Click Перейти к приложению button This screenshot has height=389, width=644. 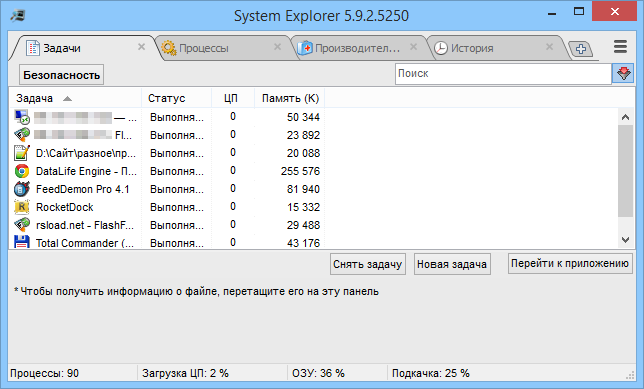[x=570, y=264]
